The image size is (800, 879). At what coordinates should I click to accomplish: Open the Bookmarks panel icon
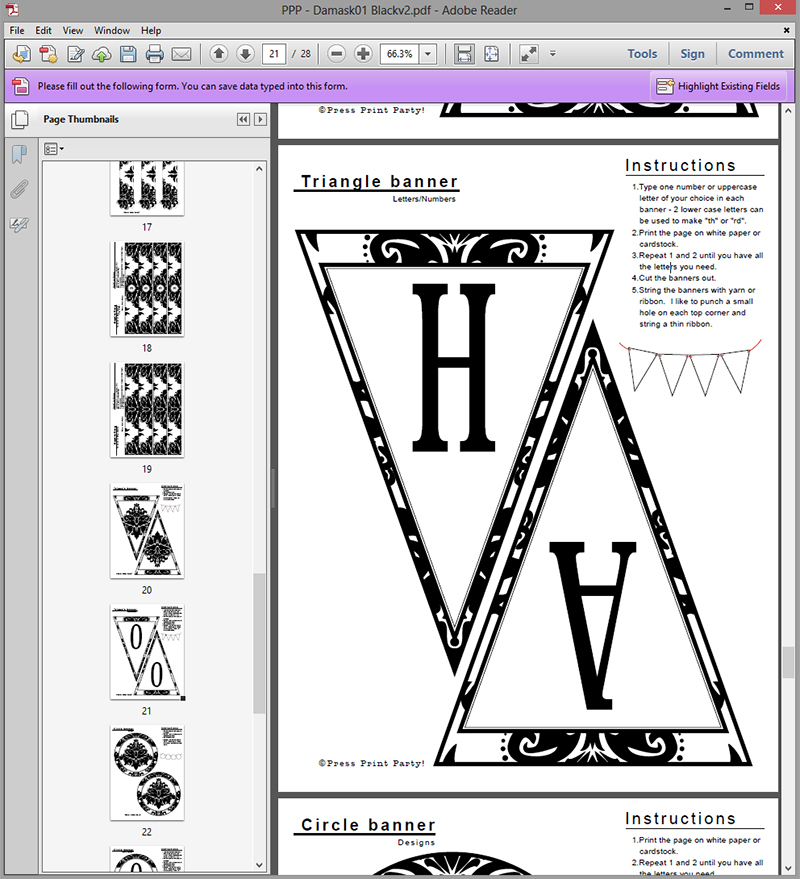(x=19, y=154)
